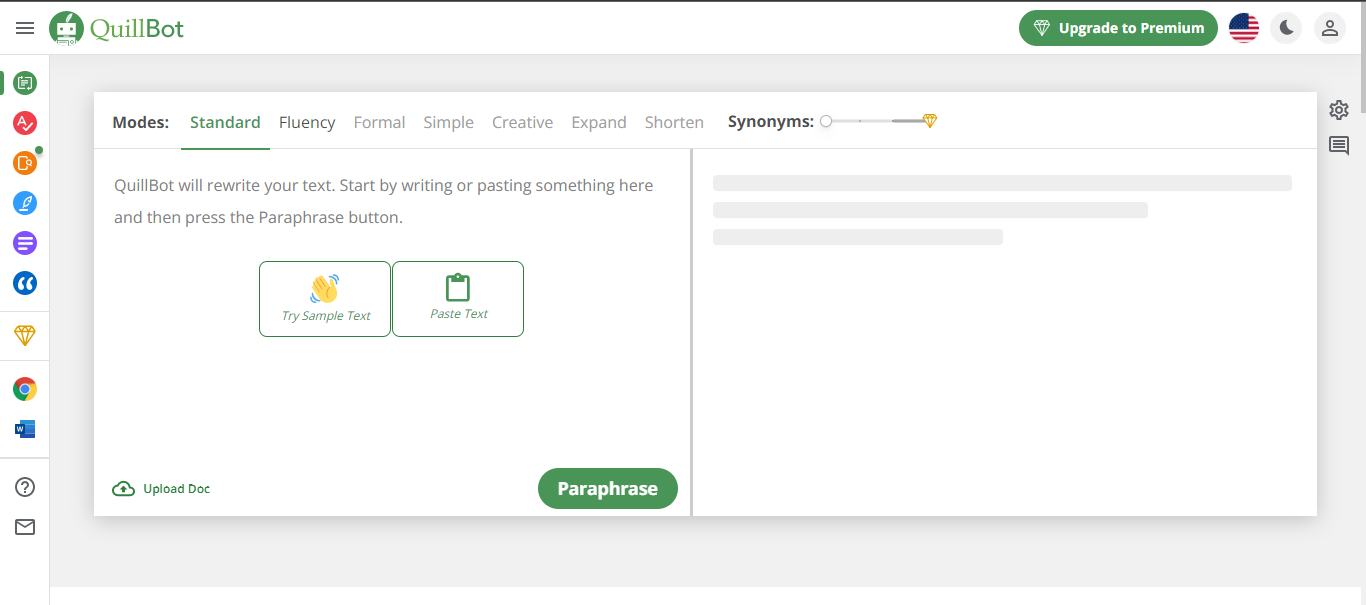Open the Contact mail icon
The width and height of the screenshot is (1366, 605).
click(25, 527)
